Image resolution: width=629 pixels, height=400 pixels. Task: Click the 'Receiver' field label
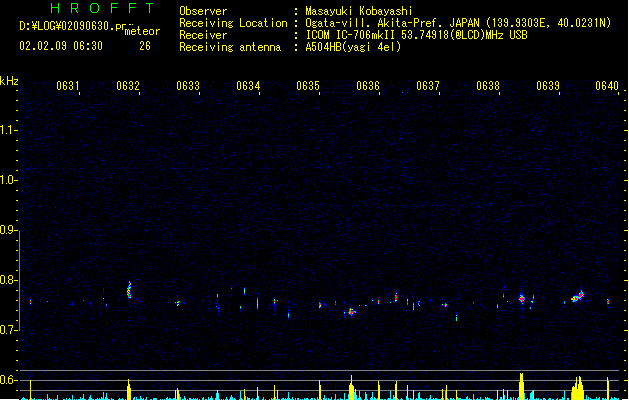pos(203,35)
